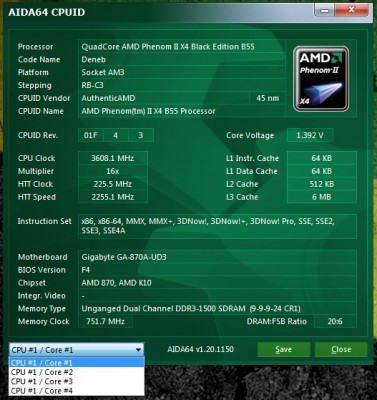Collapse the CPU core dropdown arrow
The image size is (377, 400).
point(138,350)
